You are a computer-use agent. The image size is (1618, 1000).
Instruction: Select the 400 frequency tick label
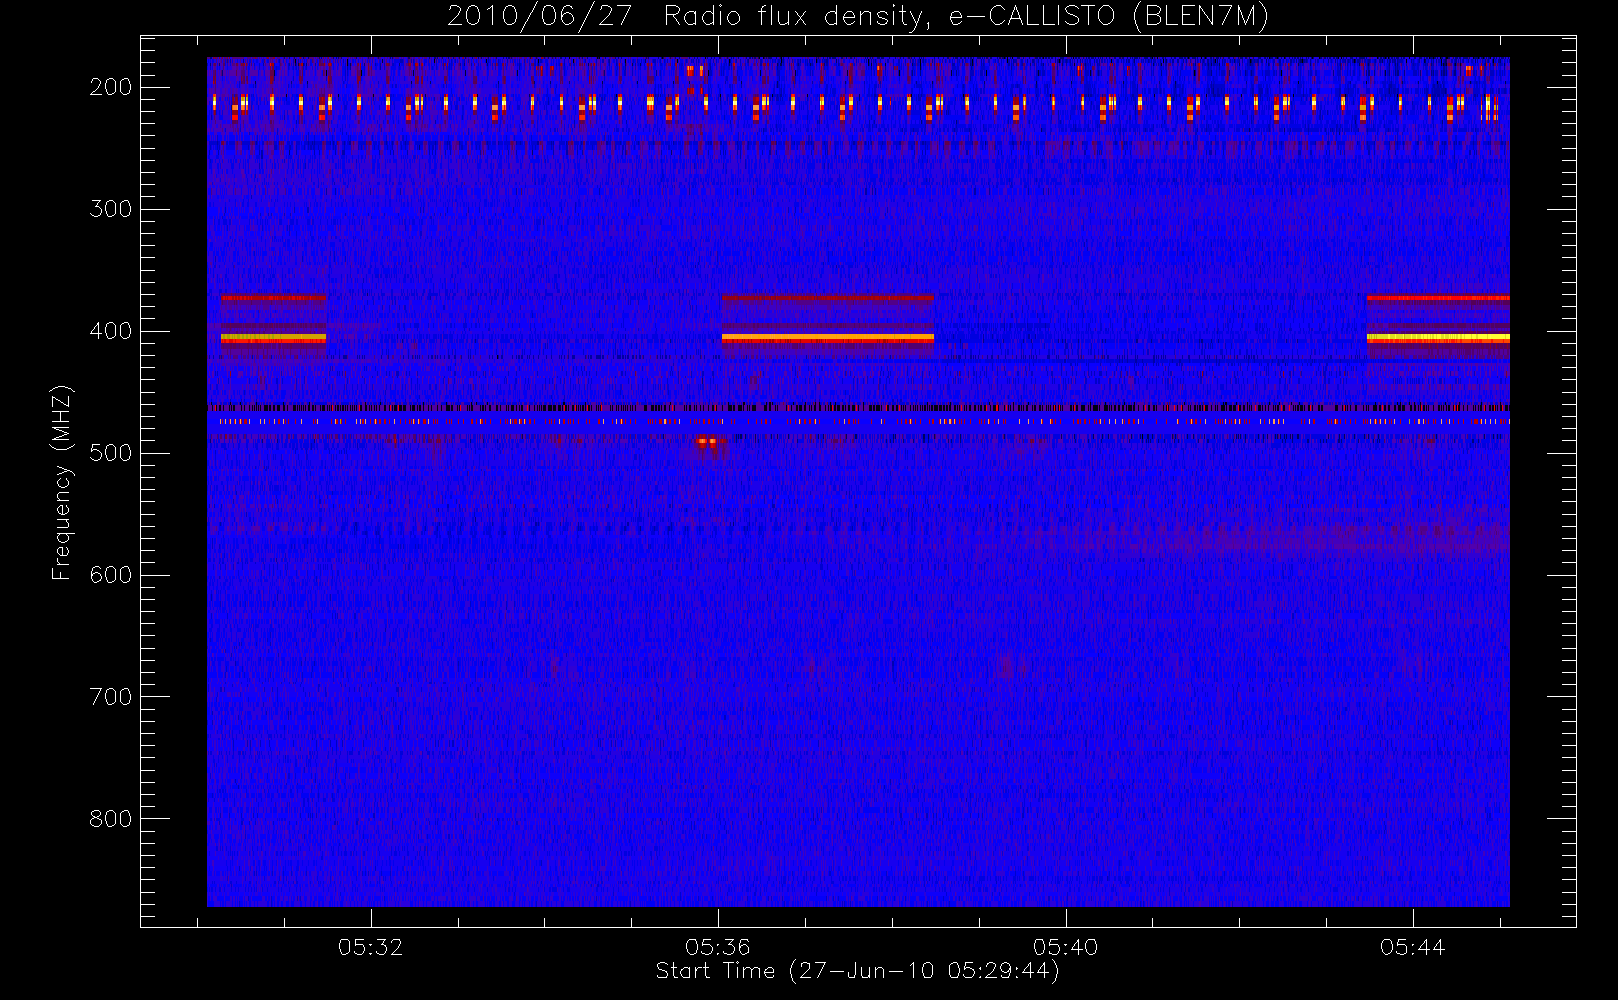tap(111, 331)
